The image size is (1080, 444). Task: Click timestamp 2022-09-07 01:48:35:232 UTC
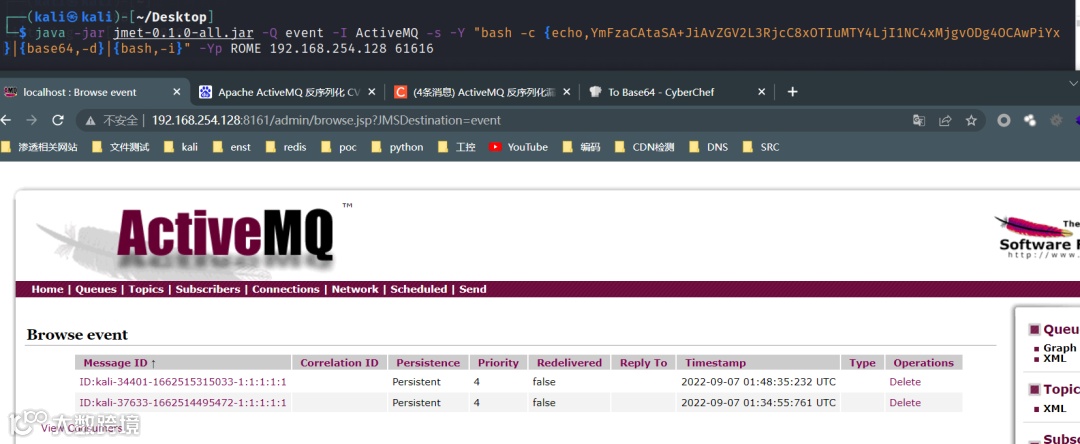[x=758, y=382]
